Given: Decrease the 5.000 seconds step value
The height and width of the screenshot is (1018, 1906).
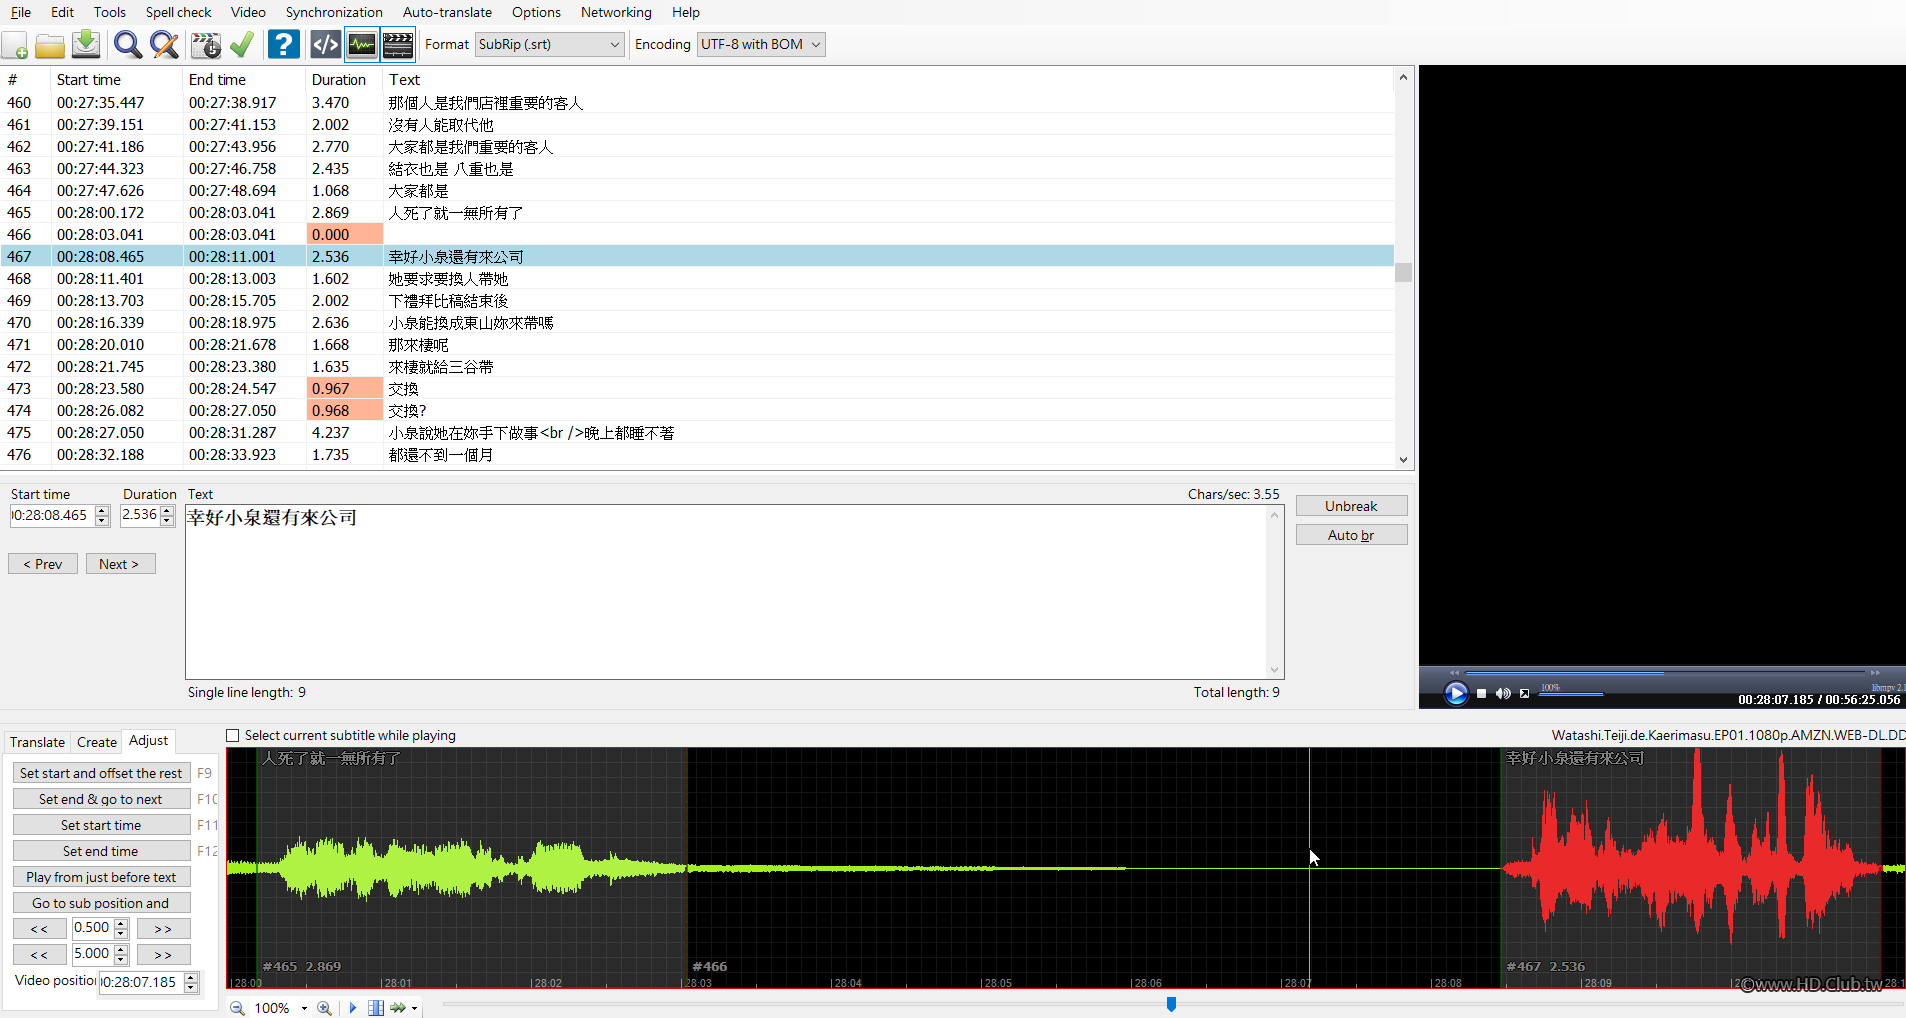Looking at the screenshot, I should pyautogui.click(x=121, y=960).
